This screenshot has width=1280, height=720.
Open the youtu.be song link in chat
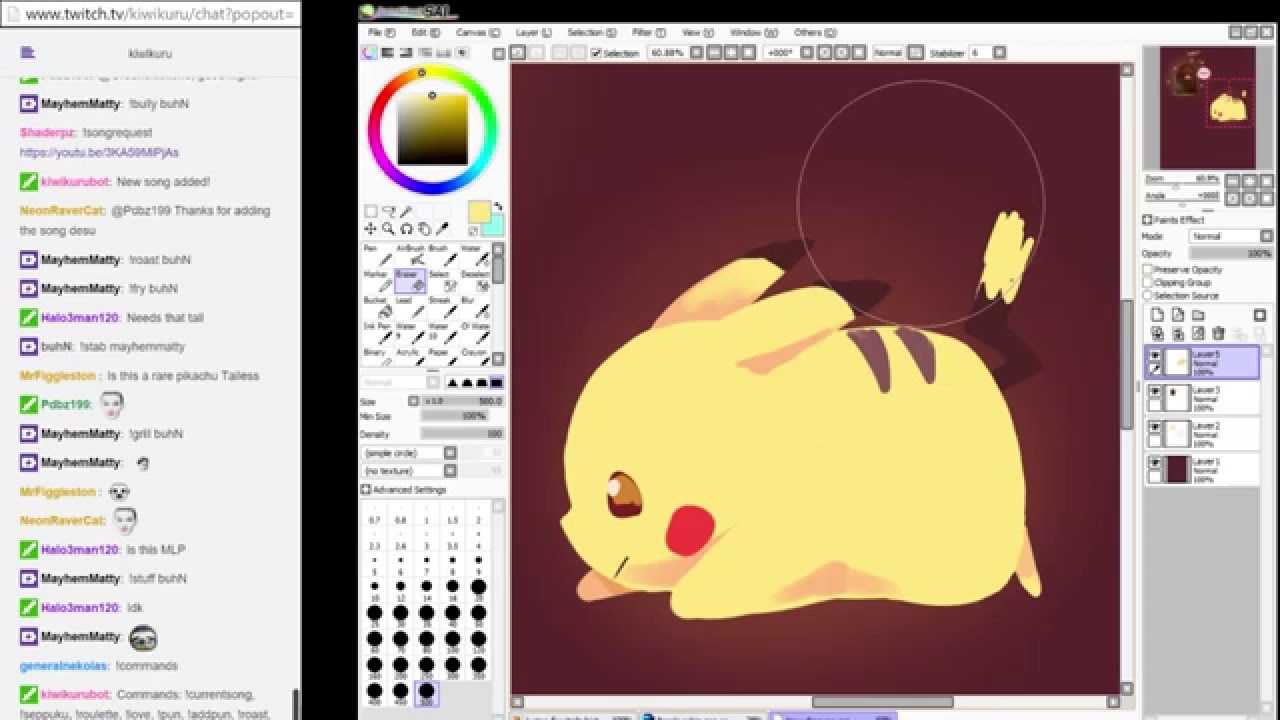[99, 153]
